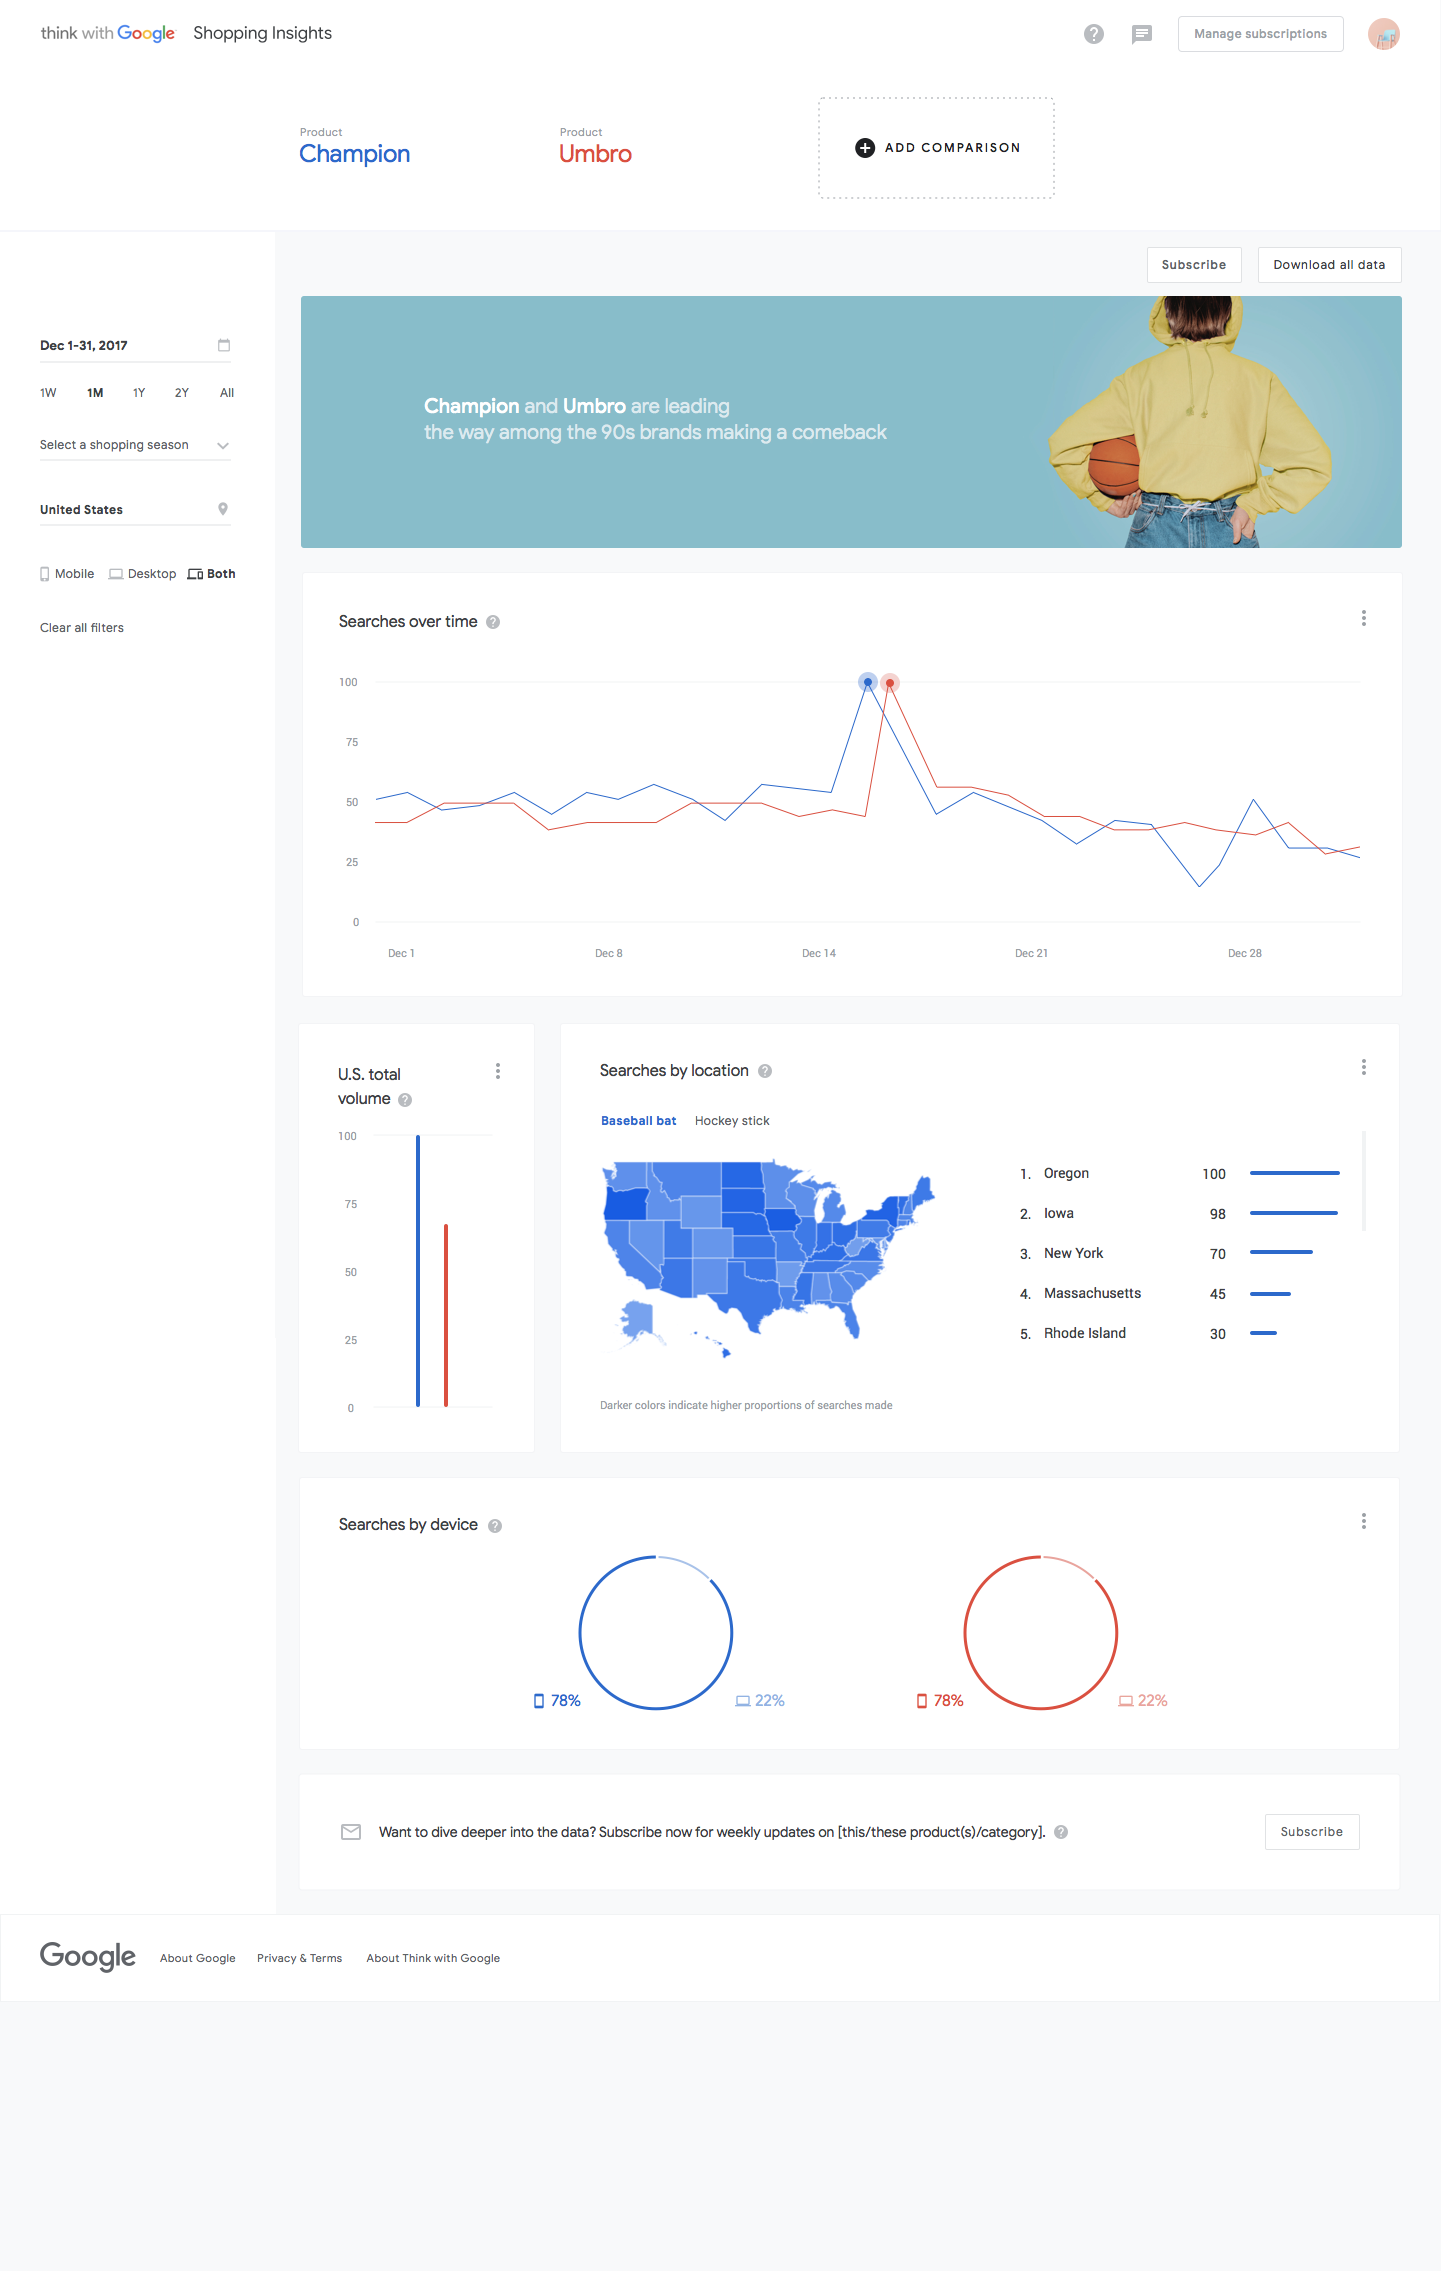Click the blue Champion volume bar

pos(418,1271)
